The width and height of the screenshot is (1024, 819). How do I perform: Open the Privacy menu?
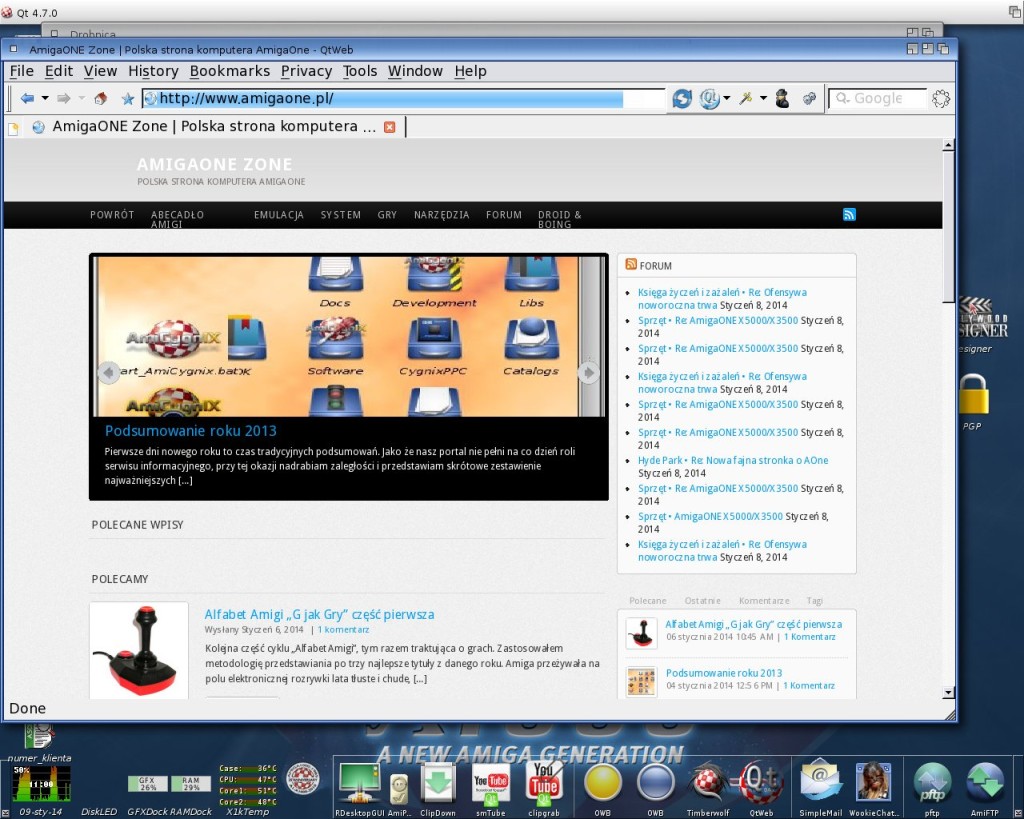point(306,71)
